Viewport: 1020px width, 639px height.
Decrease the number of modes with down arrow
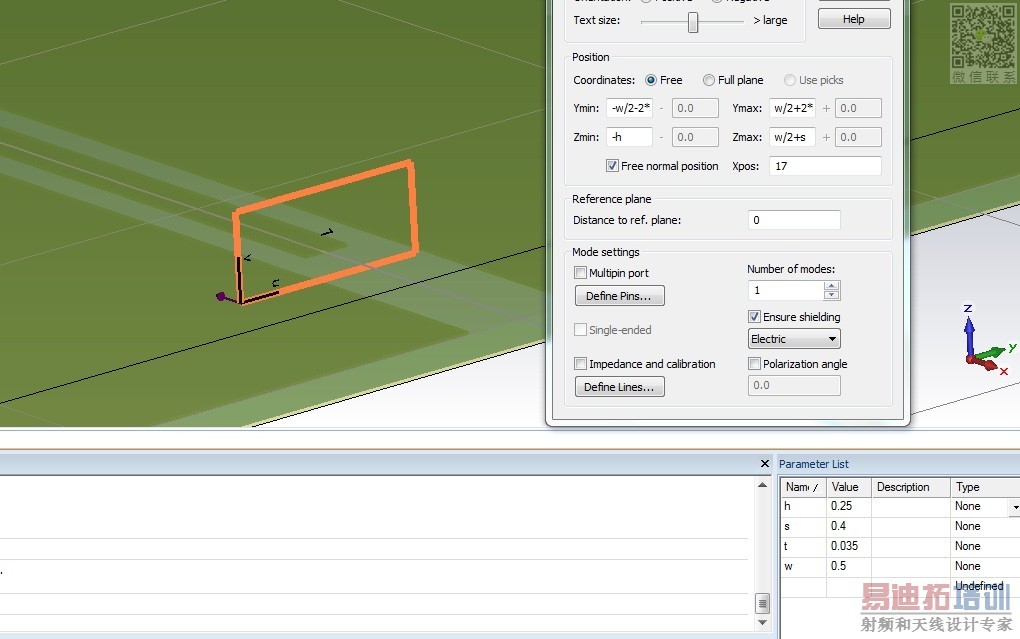coord(831,295)
